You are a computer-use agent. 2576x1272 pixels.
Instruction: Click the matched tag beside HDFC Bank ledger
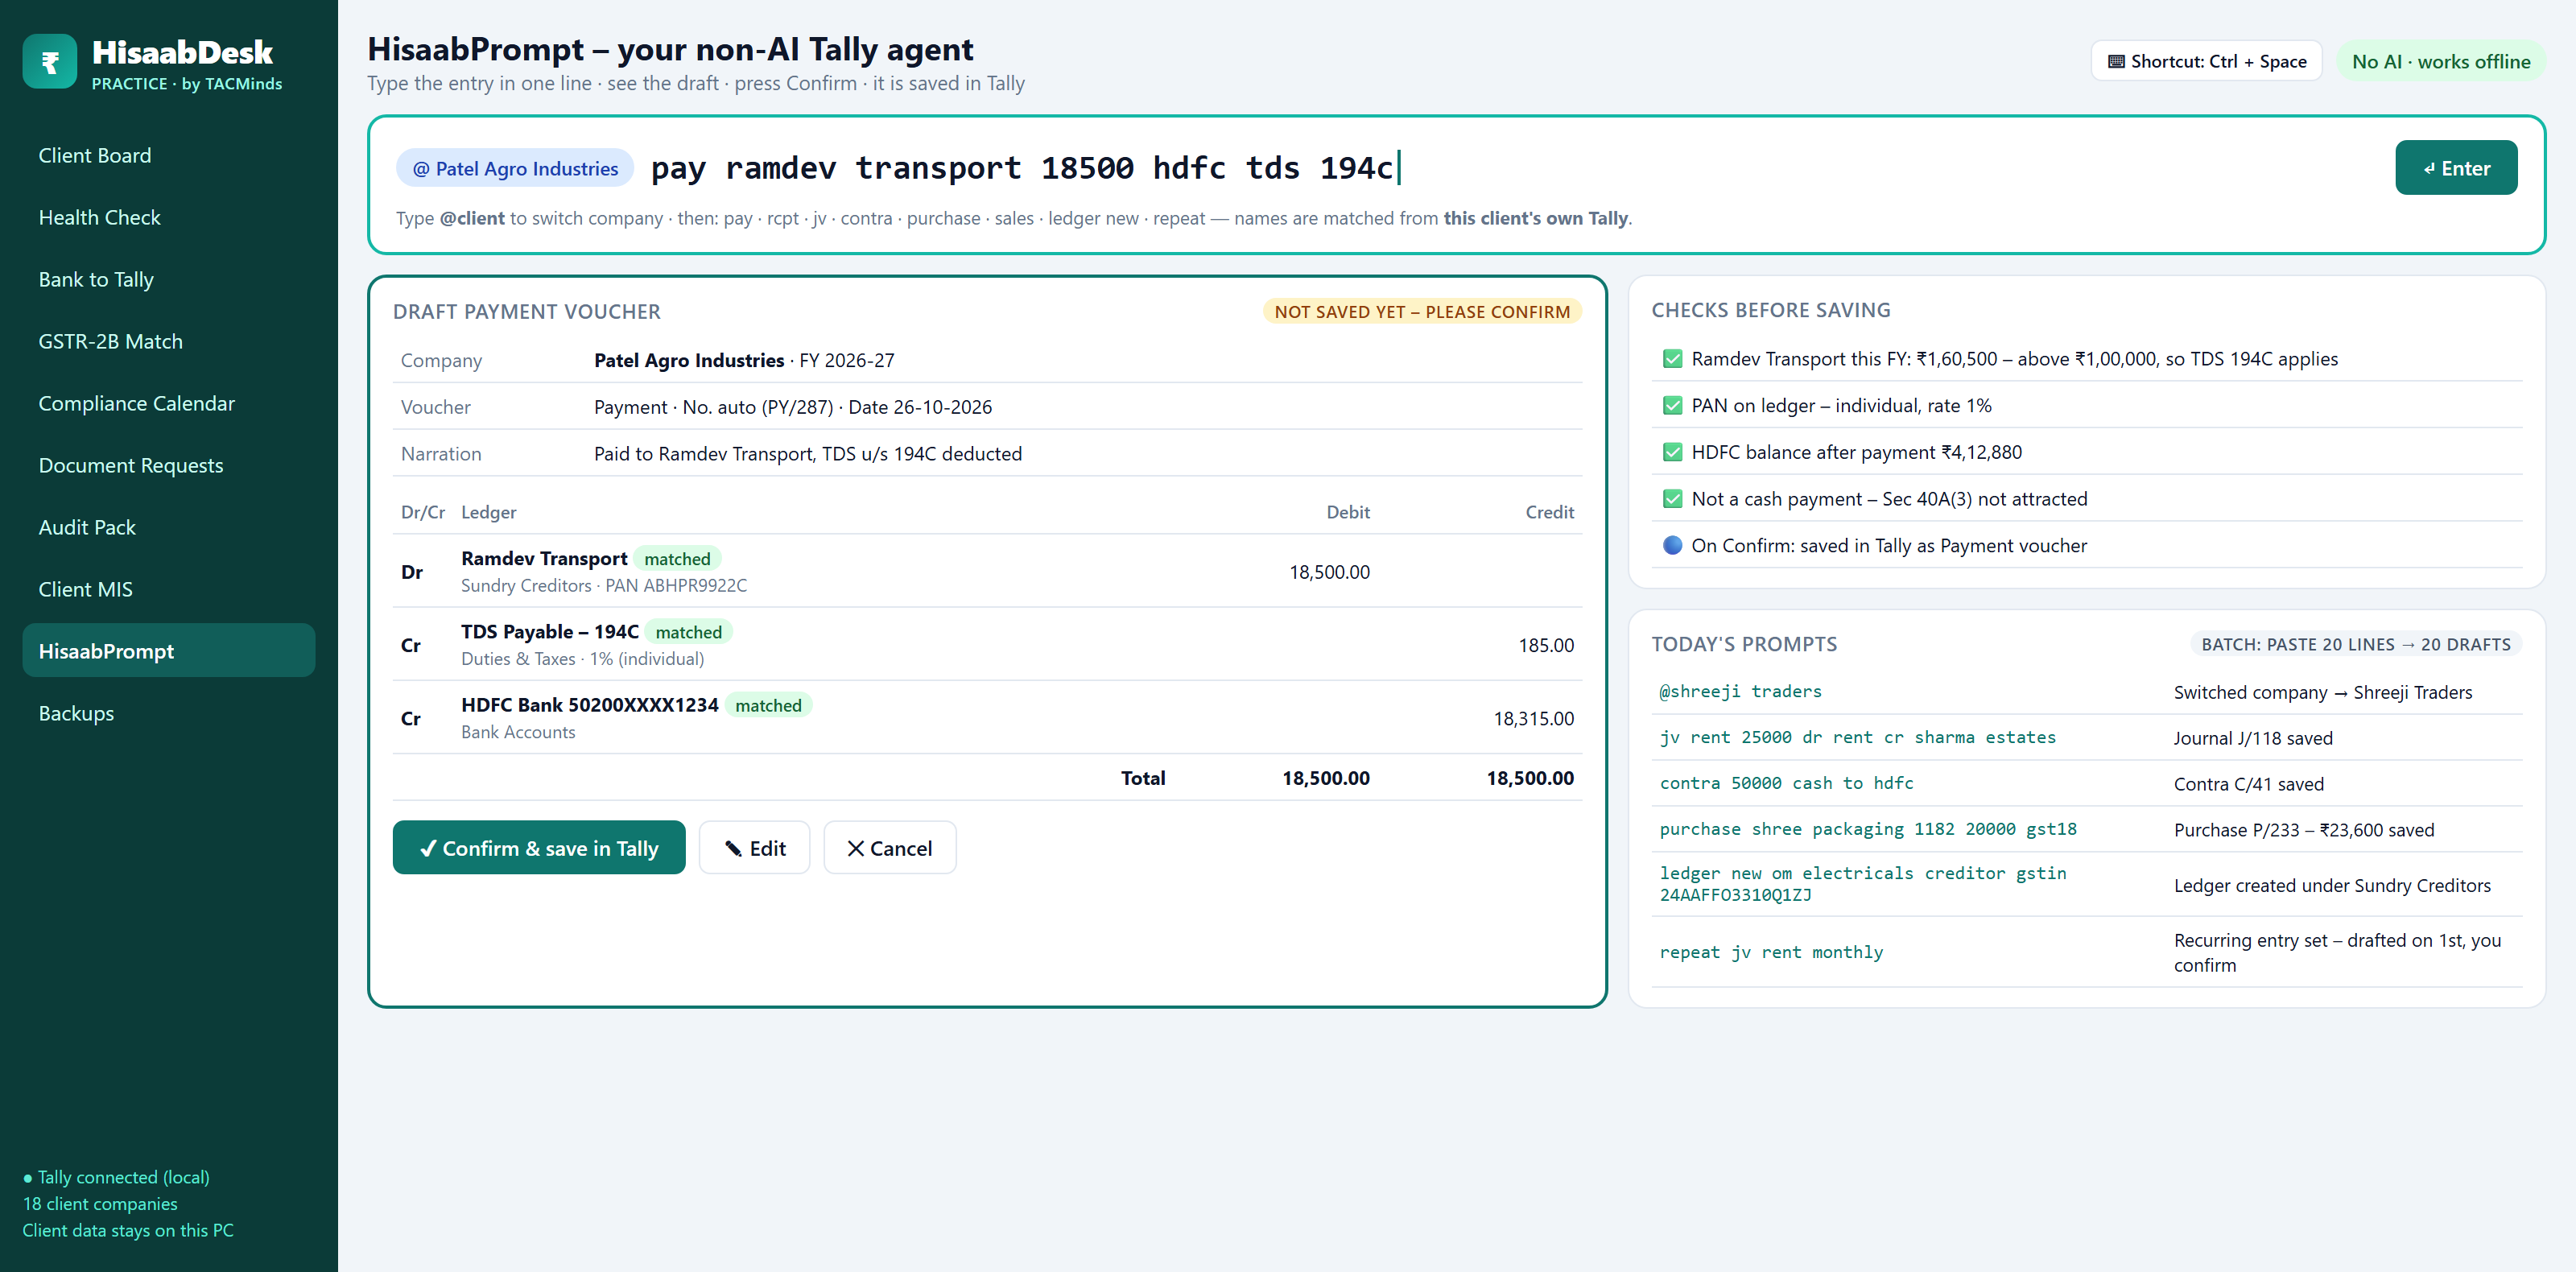pos(768,705)
